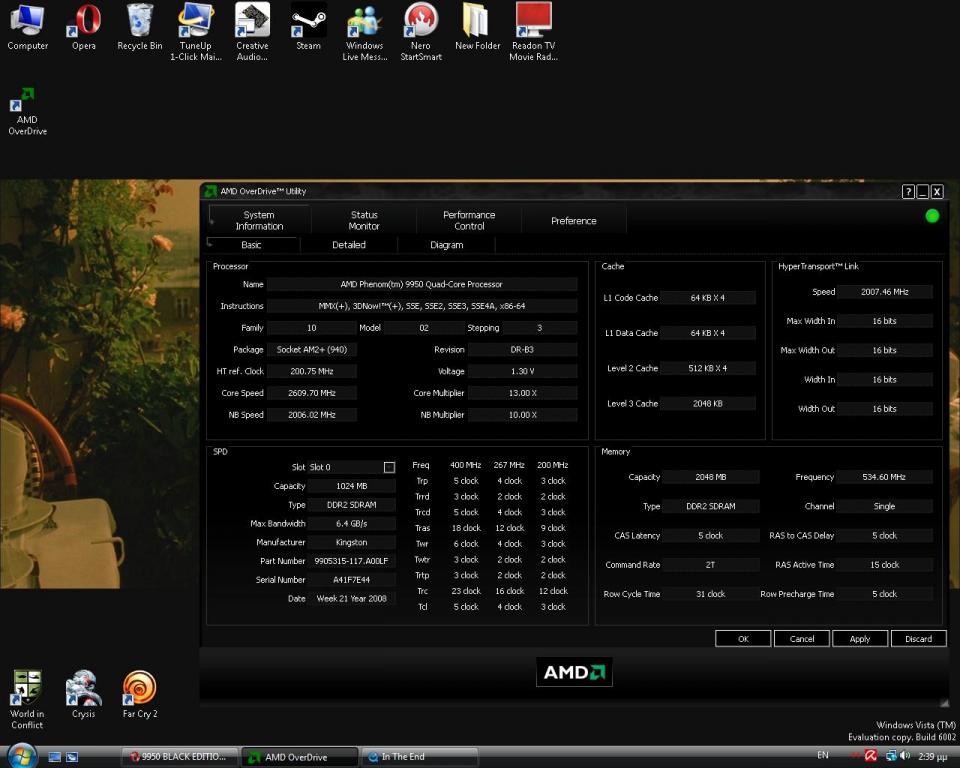The width and height of the screenshot is (960, 768).
Task: Click the SPD Date value Week 21 Year 2008
Action: 351,599
